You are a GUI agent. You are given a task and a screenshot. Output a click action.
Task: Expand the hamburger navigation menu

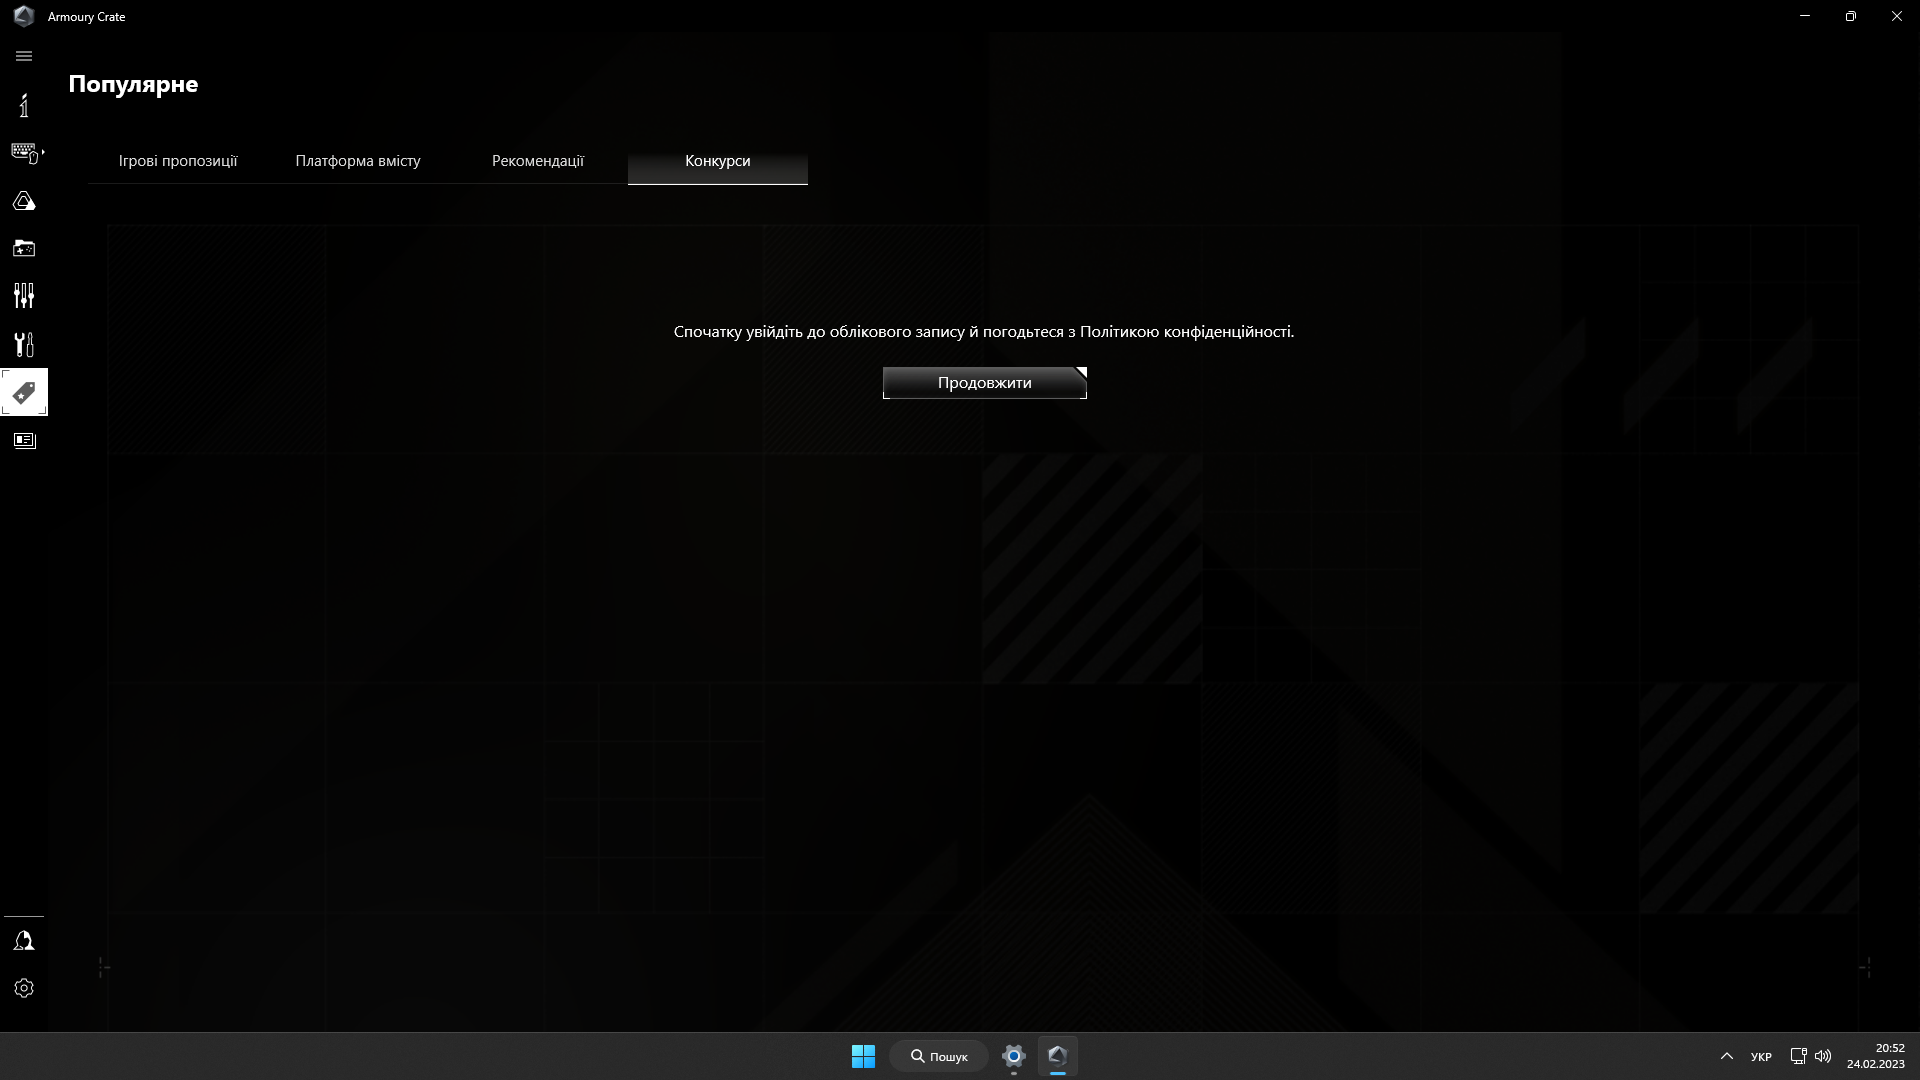point(24,56)
